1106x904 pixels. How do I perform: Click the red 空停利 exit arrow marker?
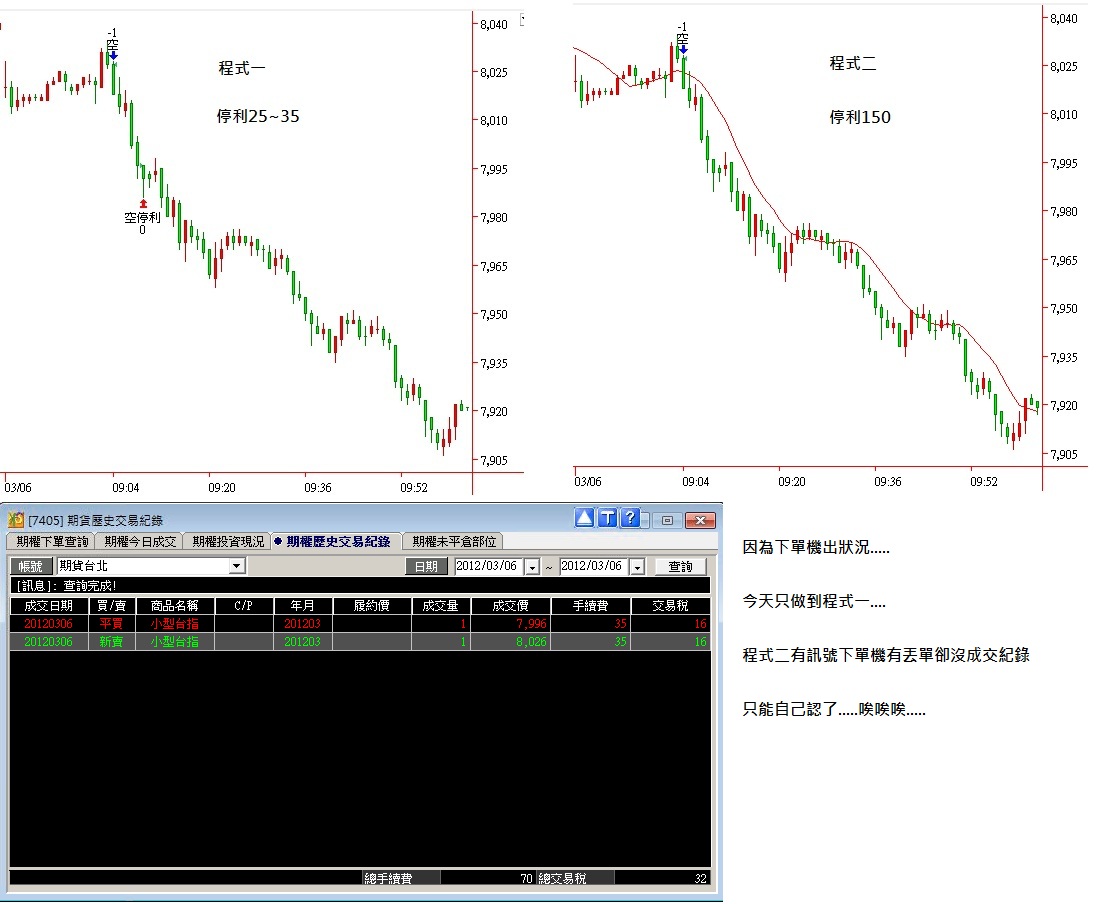point(143,204)
